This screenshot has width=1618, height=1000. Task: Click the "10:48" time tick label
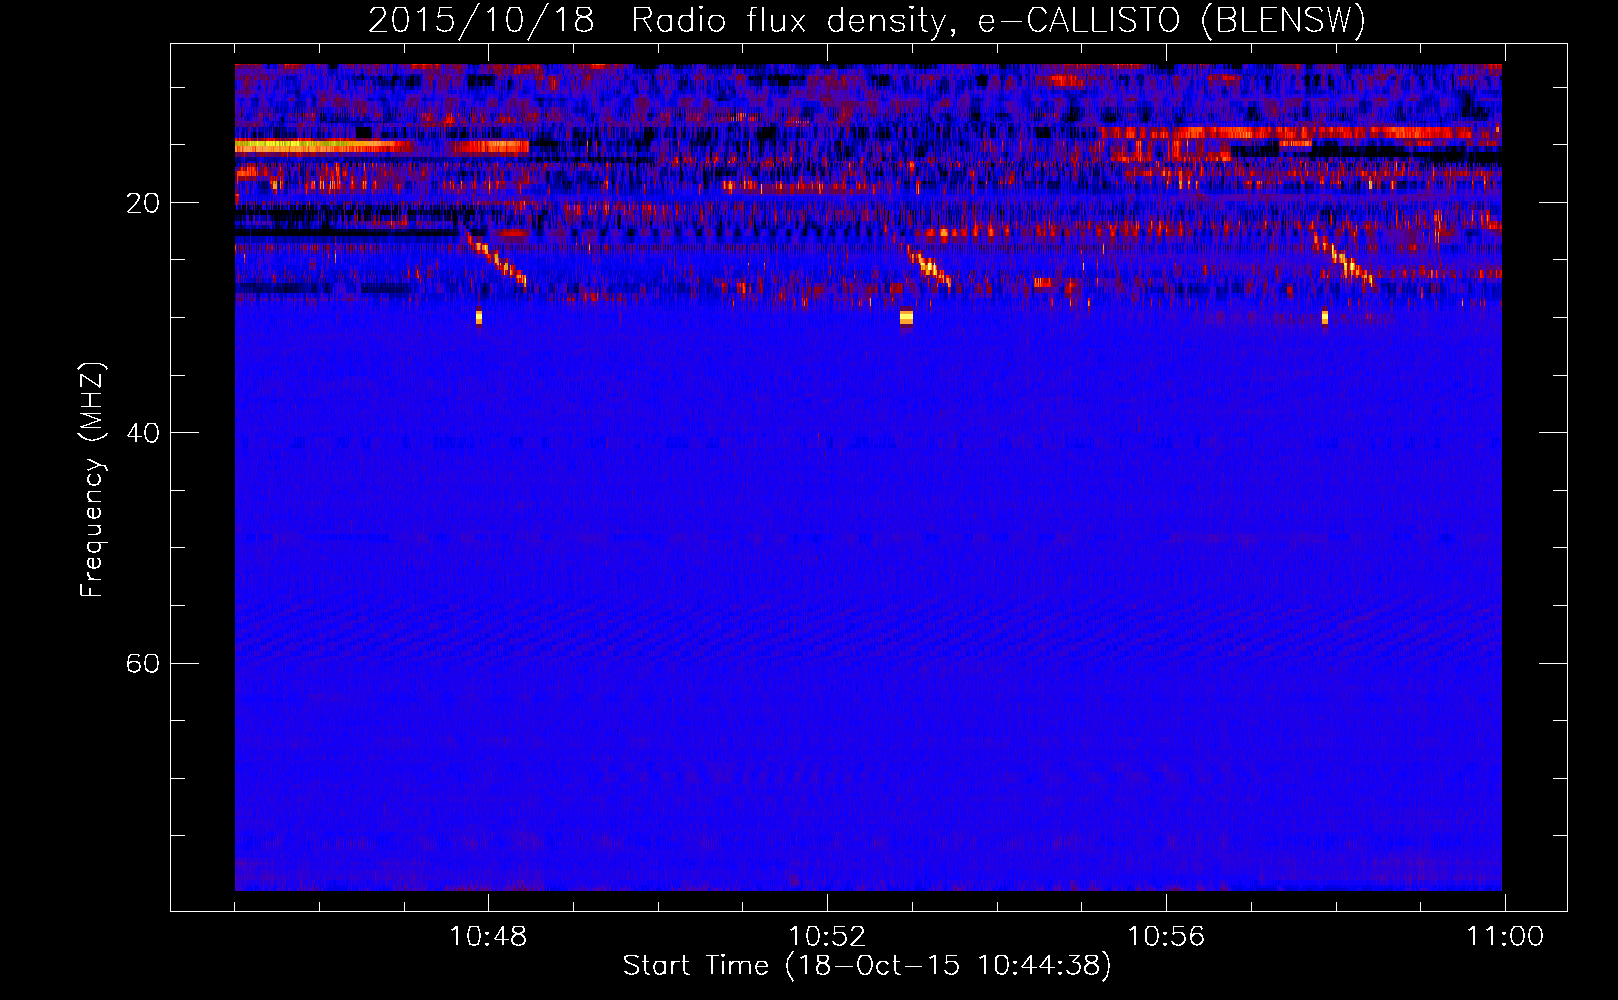click(488, 937)
